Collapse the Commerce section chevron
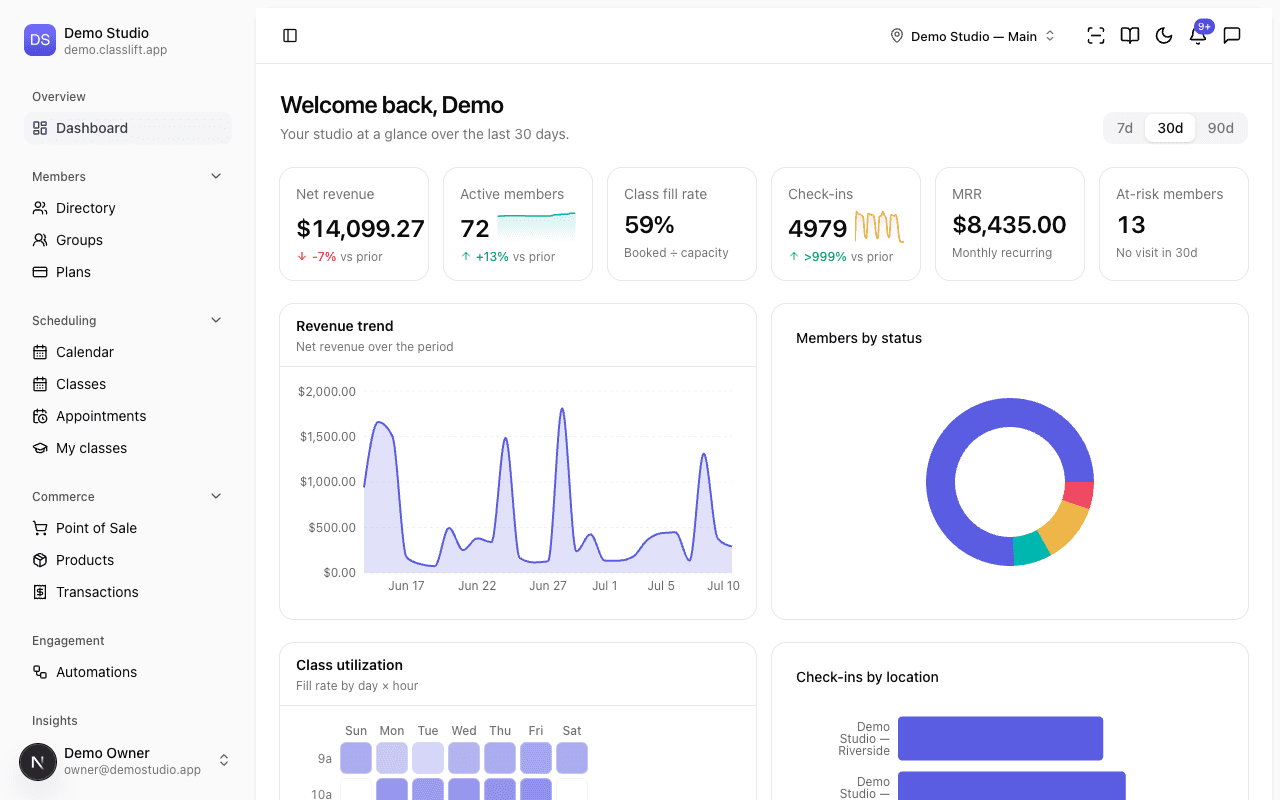This screenshot has height=800, width=1280. (216, 496)
